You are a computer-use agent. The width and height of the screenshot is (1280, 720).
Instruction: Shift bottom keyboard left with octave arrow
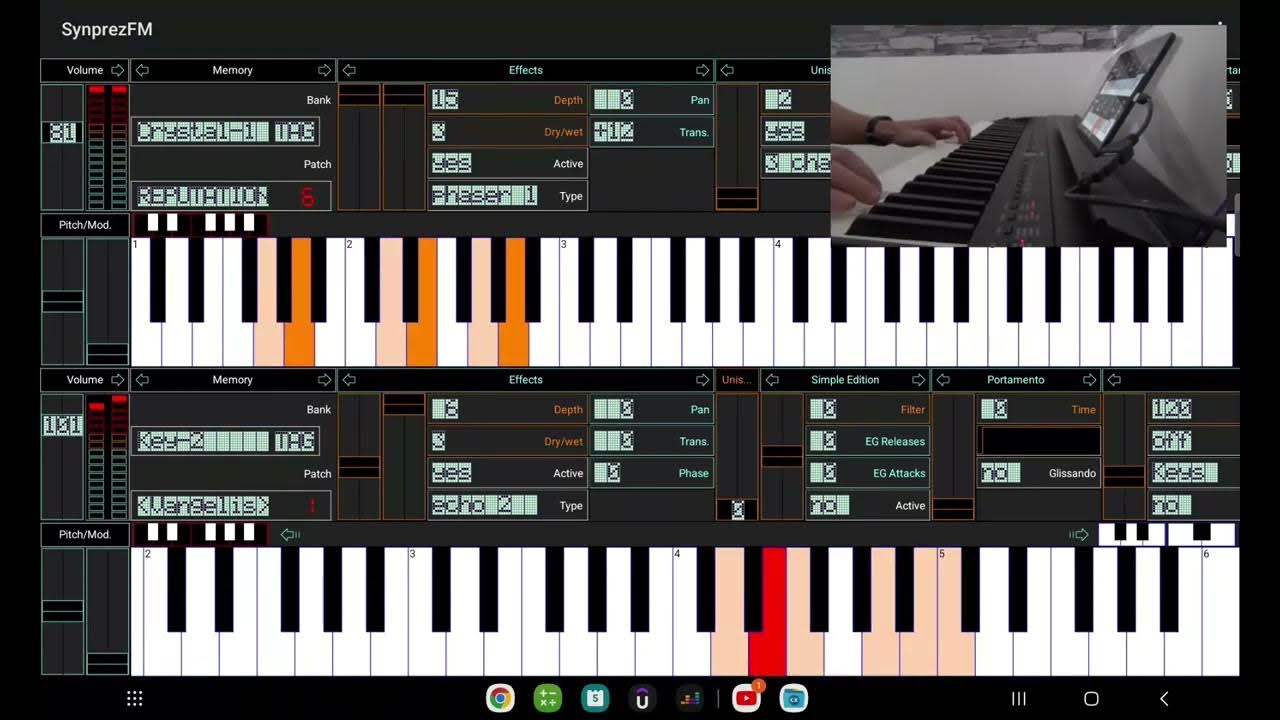tap(290, 535)
